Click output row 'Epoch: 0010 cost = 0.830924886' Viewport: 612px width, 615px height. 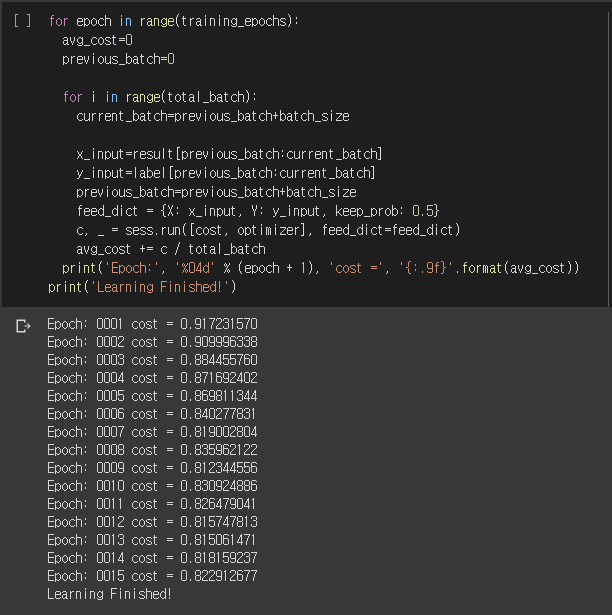tap(152, 486)
